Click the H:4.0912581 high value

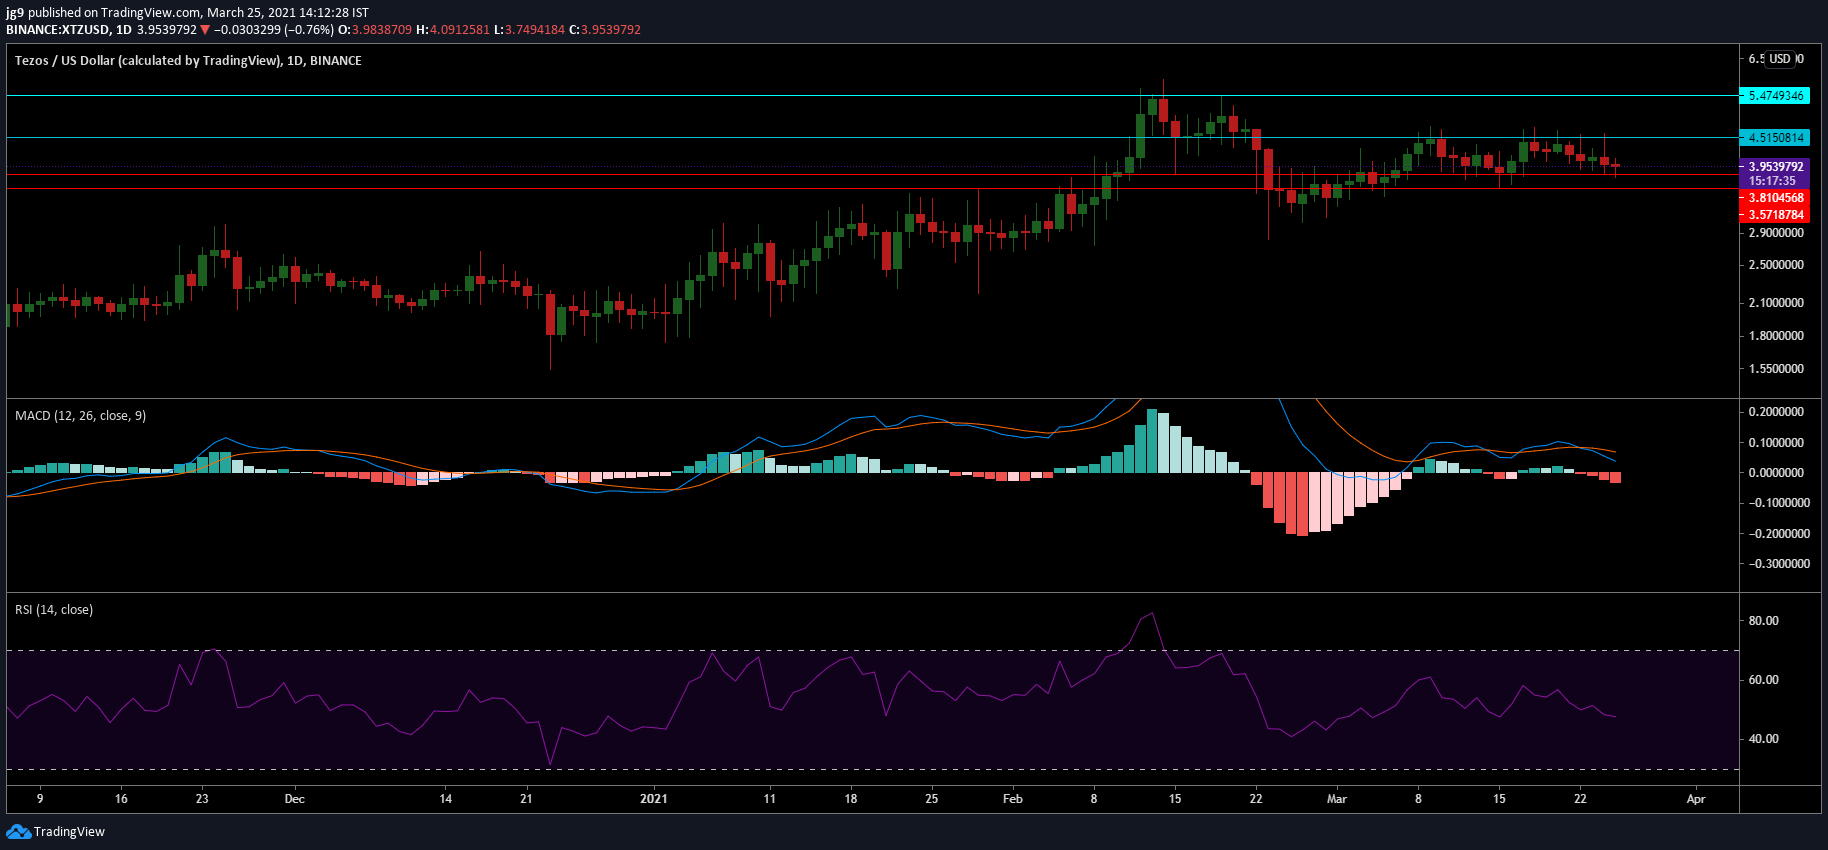point(453,30)
